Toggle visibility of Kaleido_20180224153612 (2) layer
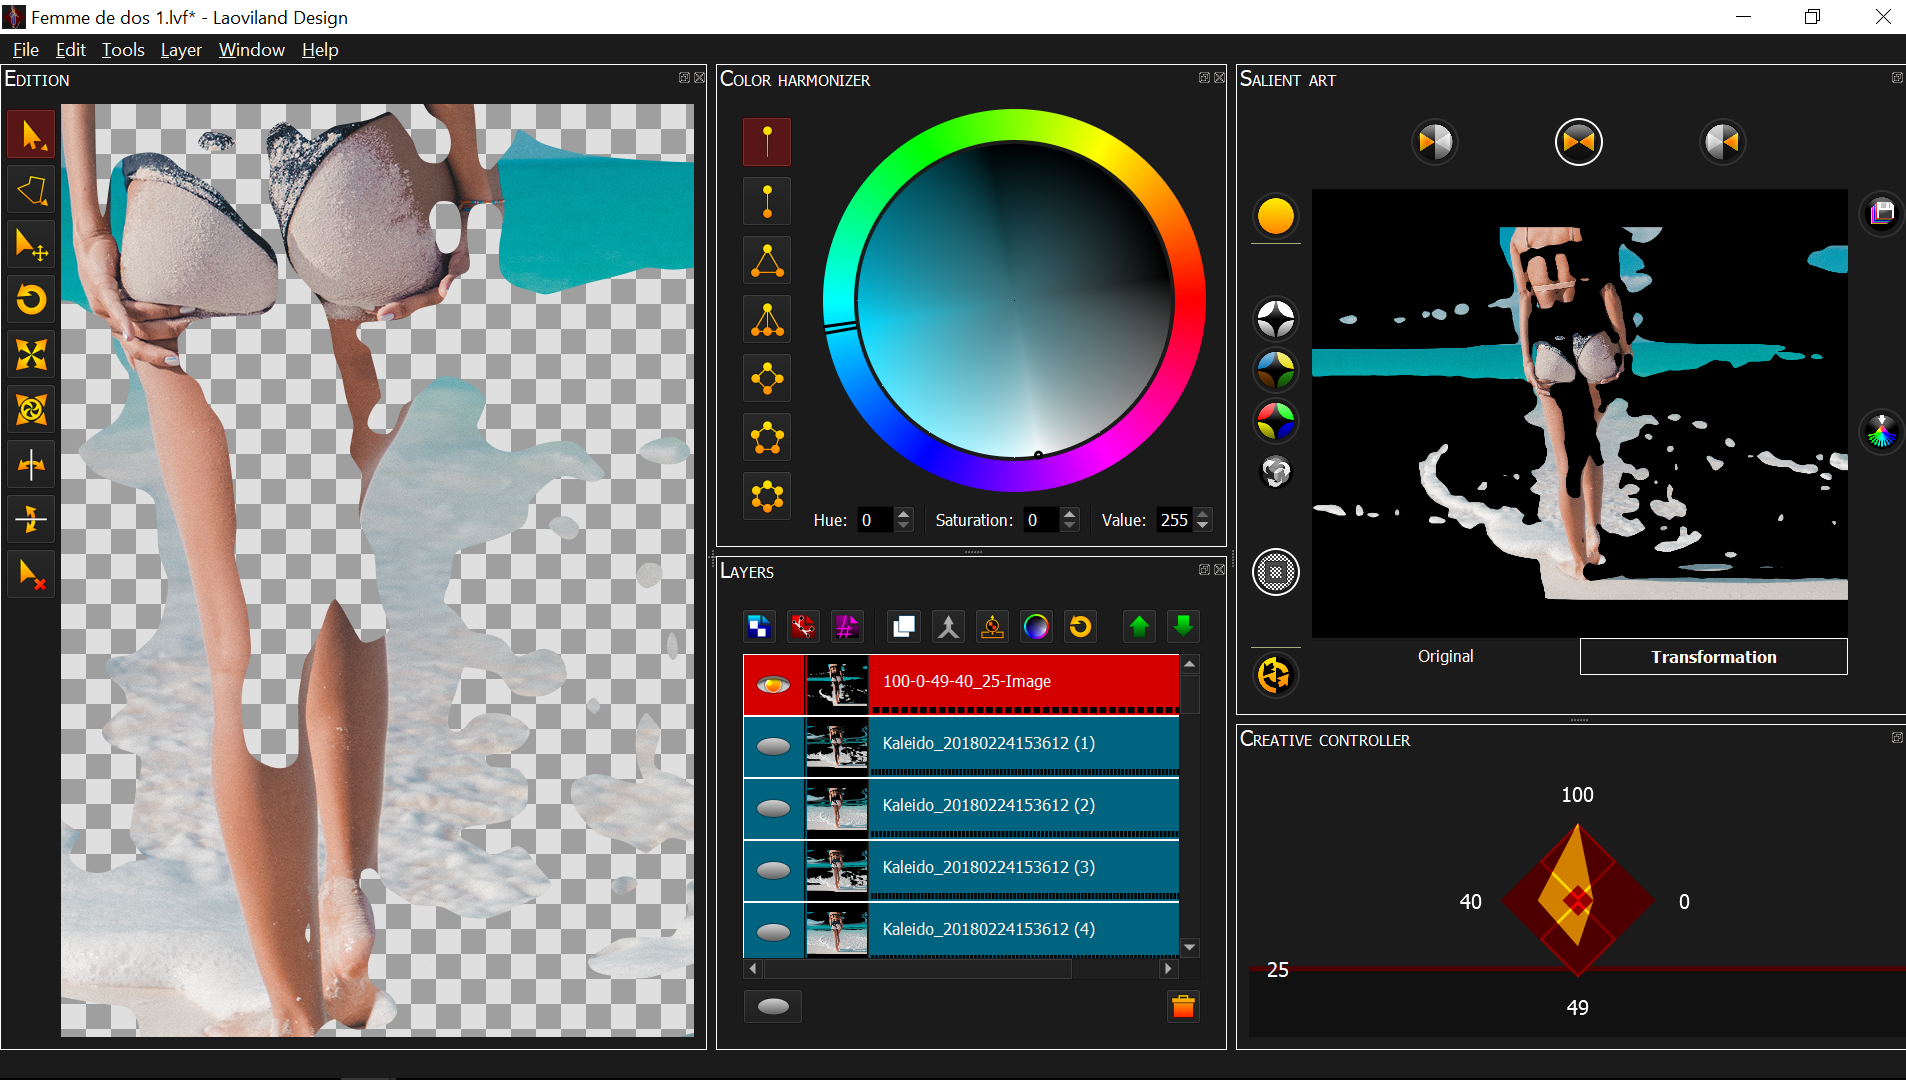Viewport: 1906px width, 1080px height. (773, 809)
